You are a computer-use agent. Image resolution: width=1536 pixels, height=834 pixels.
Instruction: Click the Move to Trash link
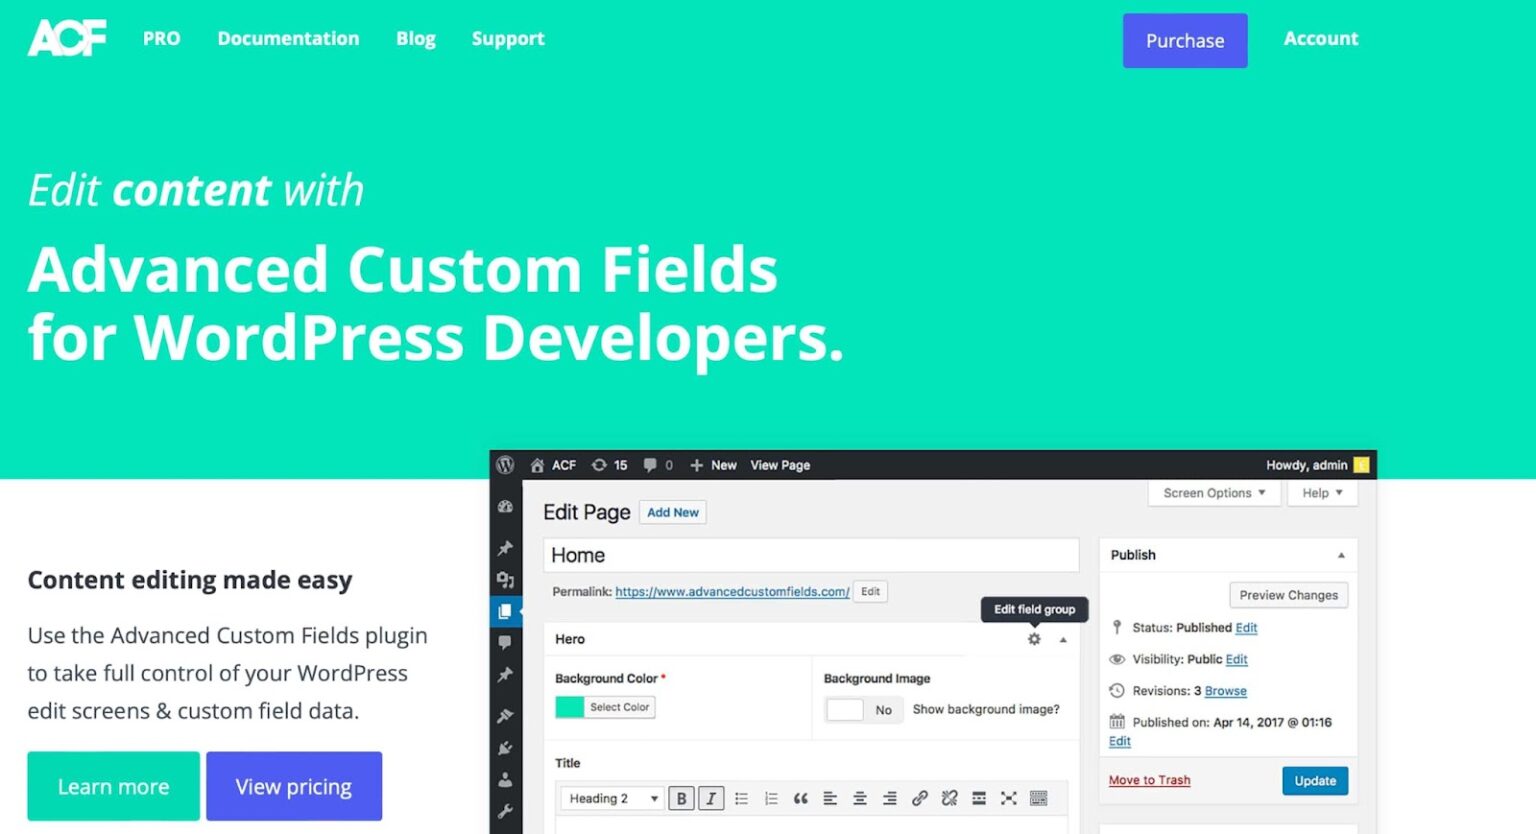tap(1148, 780)
